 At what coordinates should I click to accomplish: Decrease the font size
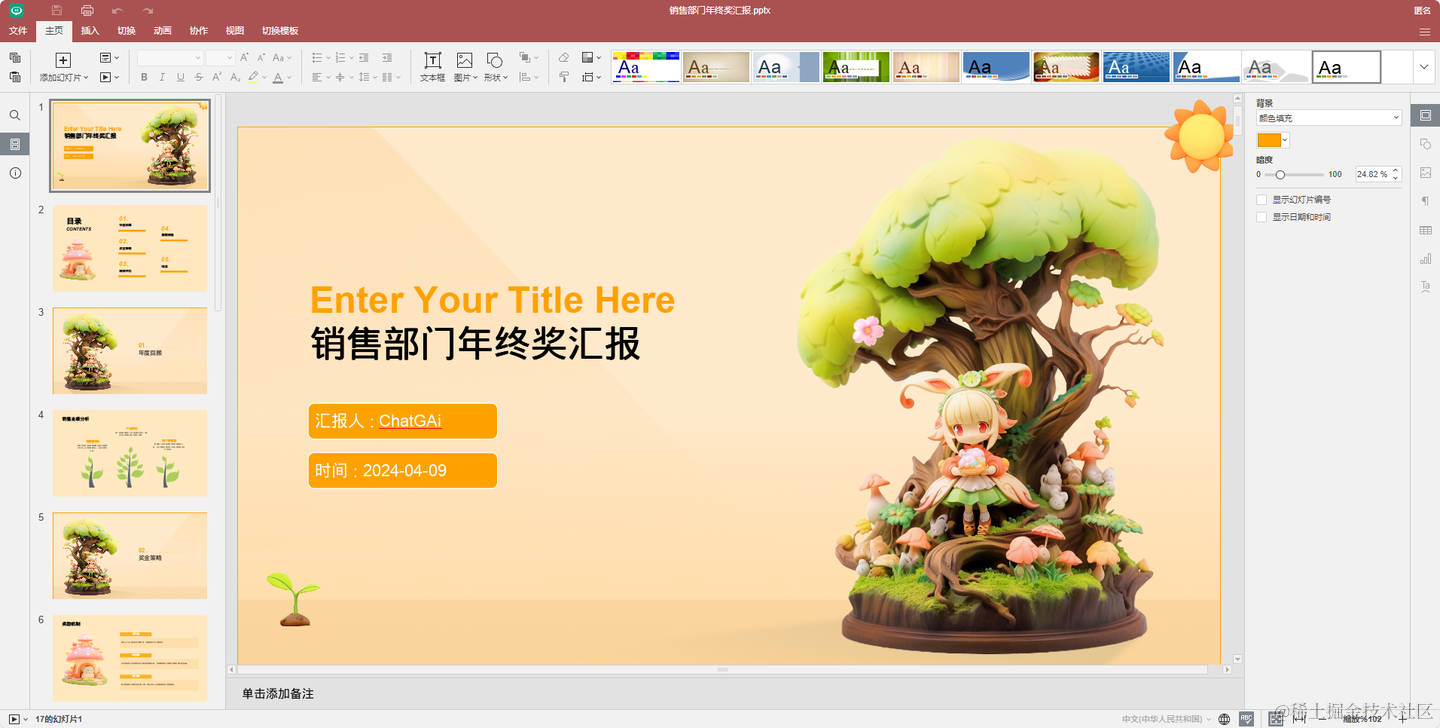pos(262,58)
